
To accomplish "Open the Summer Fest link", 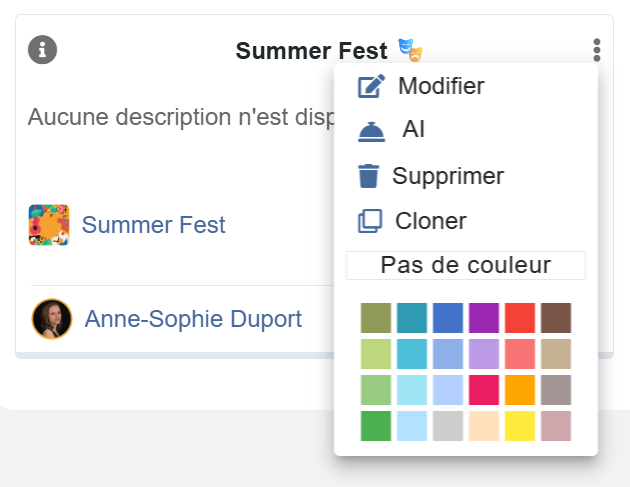I will 153,225.
